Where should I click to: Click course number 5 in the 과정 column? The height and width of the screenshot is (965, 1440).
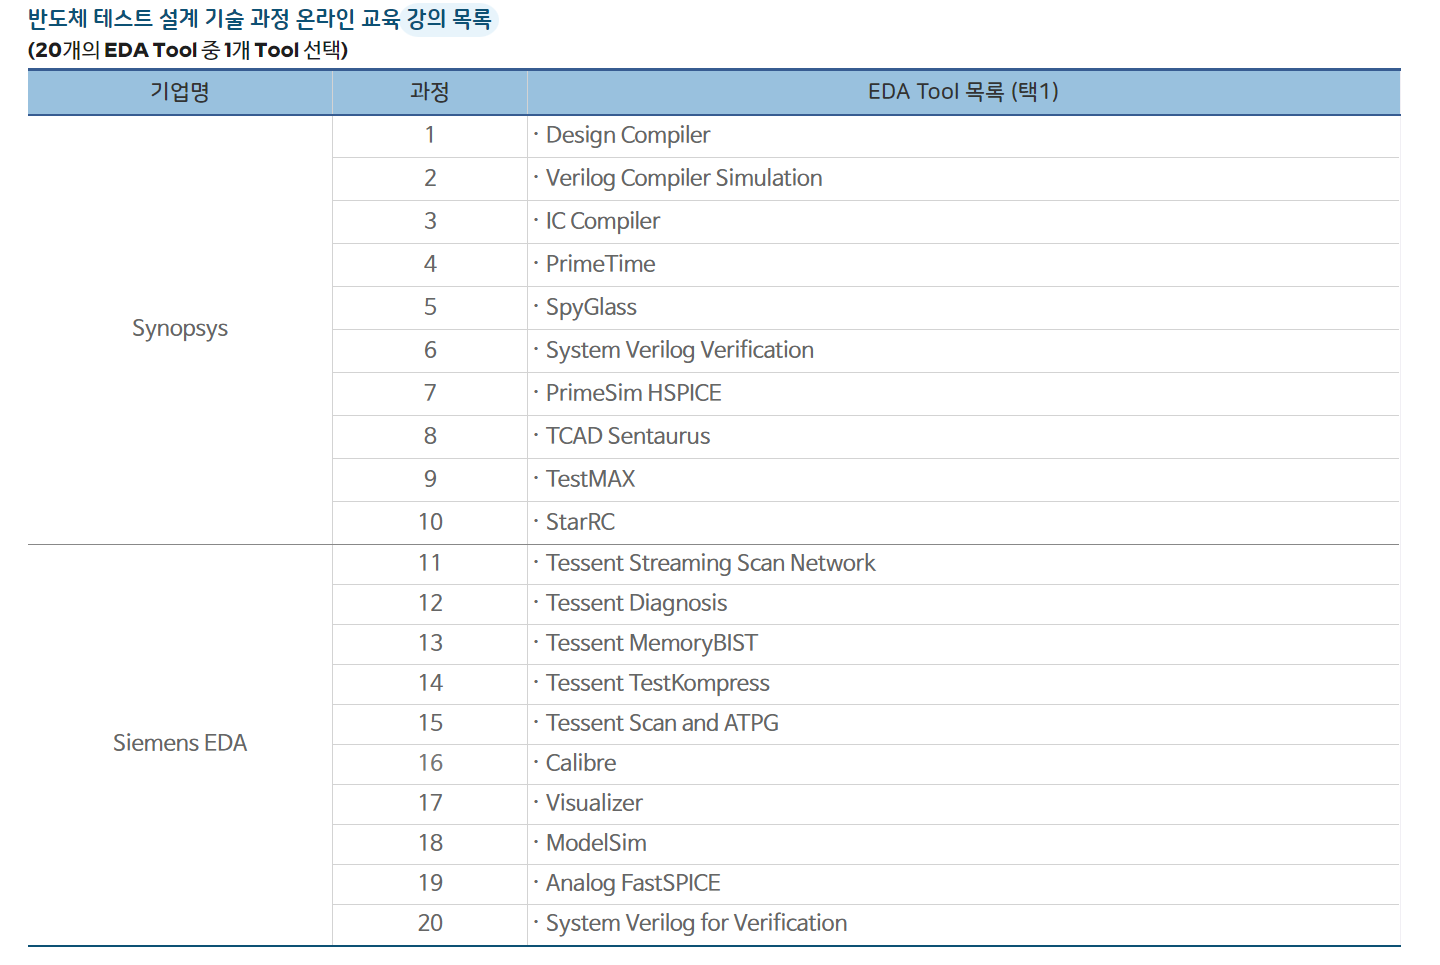pyautogui.click(x=430, y=307)
